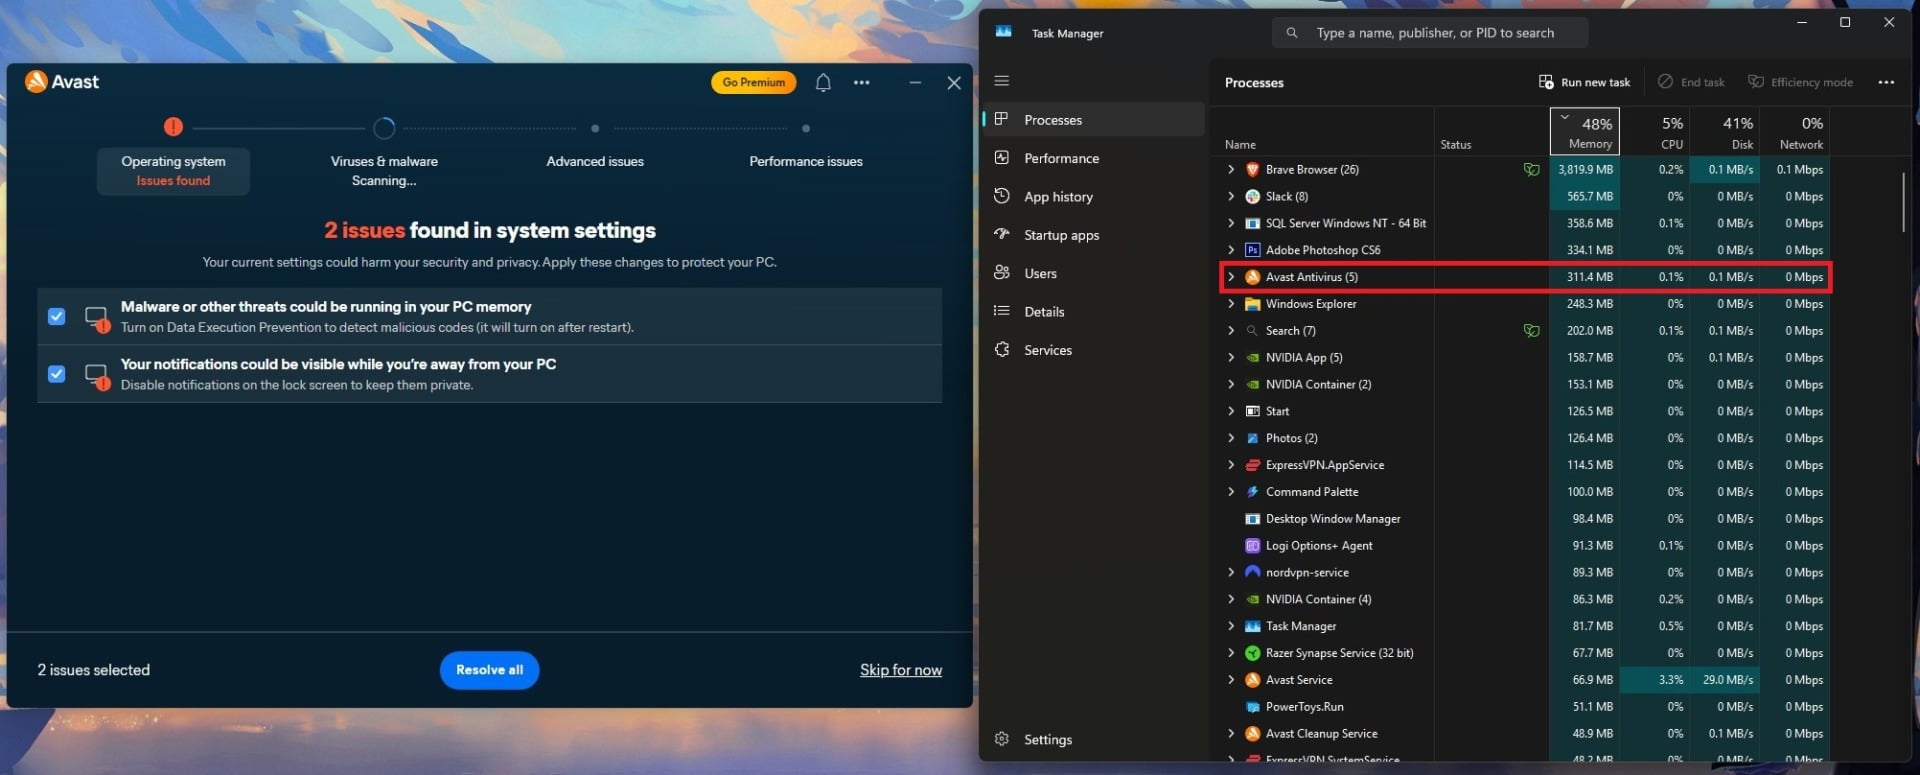Sort processes by the Memory column header
This screenshot has height=775, width=1920.
click(1585, 131)
